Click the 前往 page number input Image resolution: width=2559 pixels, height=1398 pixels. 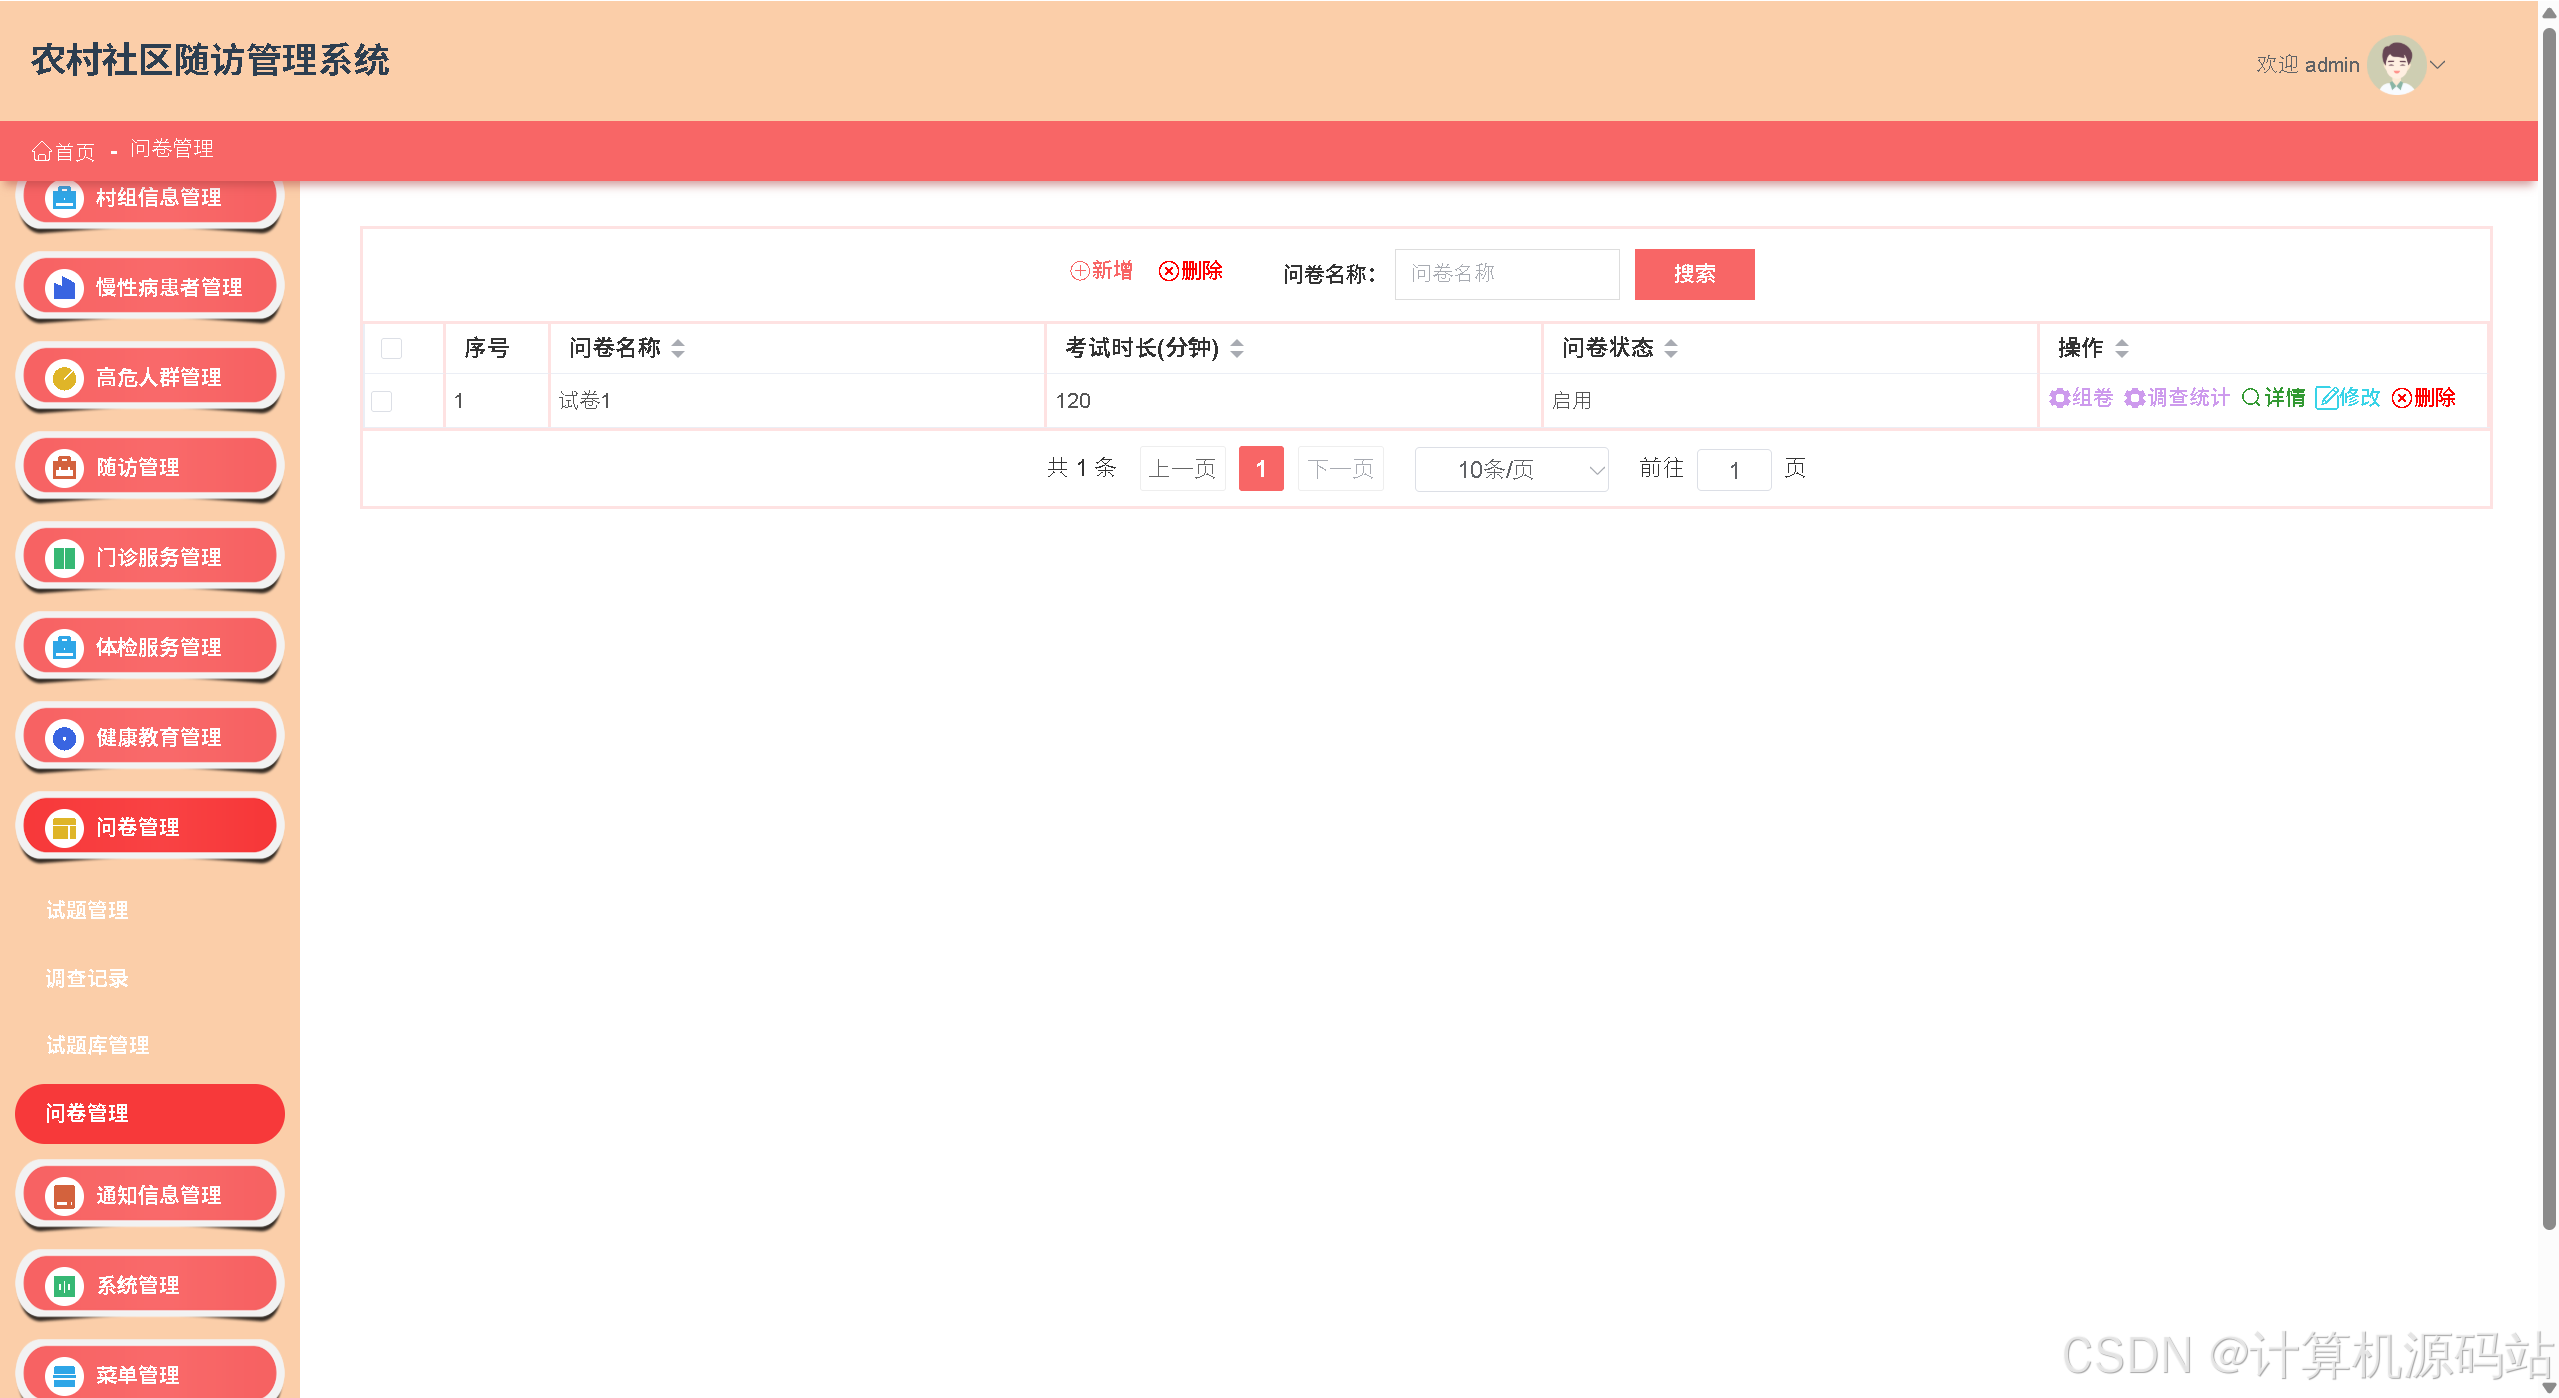click(1734, 469)
